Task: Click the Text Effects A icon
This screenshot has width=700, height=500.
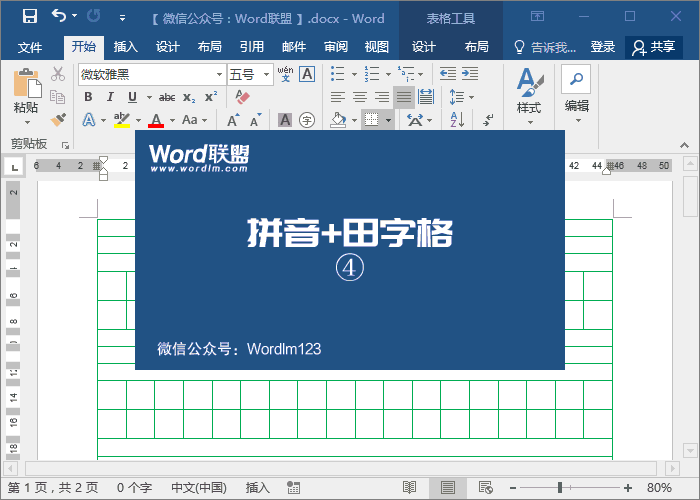Action: (x=89, y=120)
